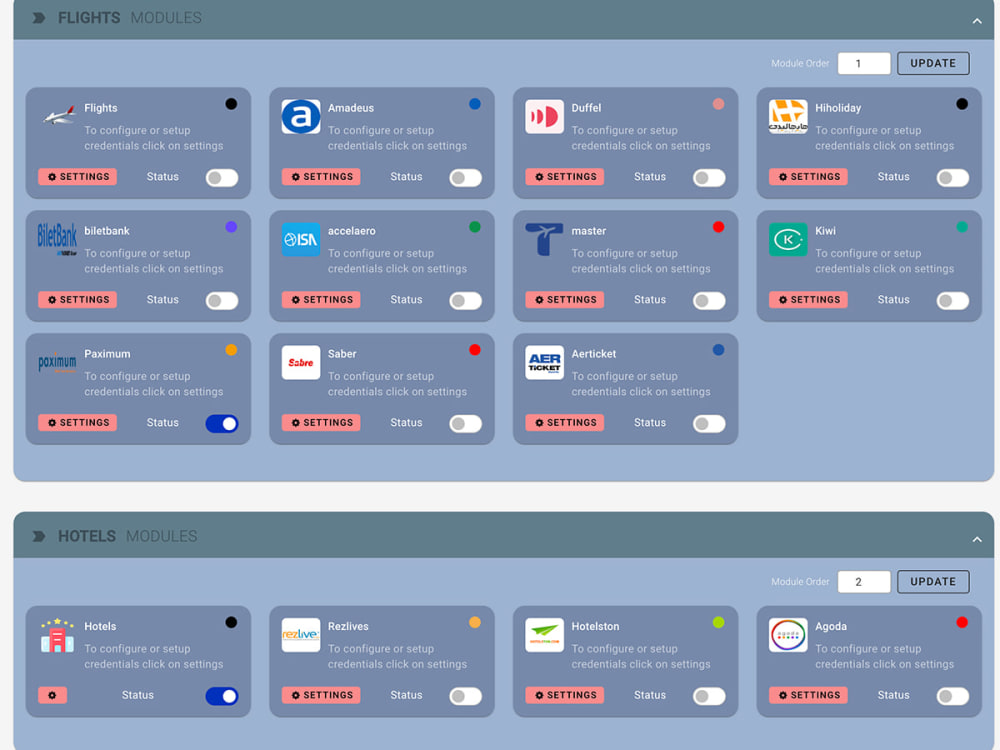1000x750 pixels.
Task: Click the Amadeus logo icon
Action: (301, 116)
